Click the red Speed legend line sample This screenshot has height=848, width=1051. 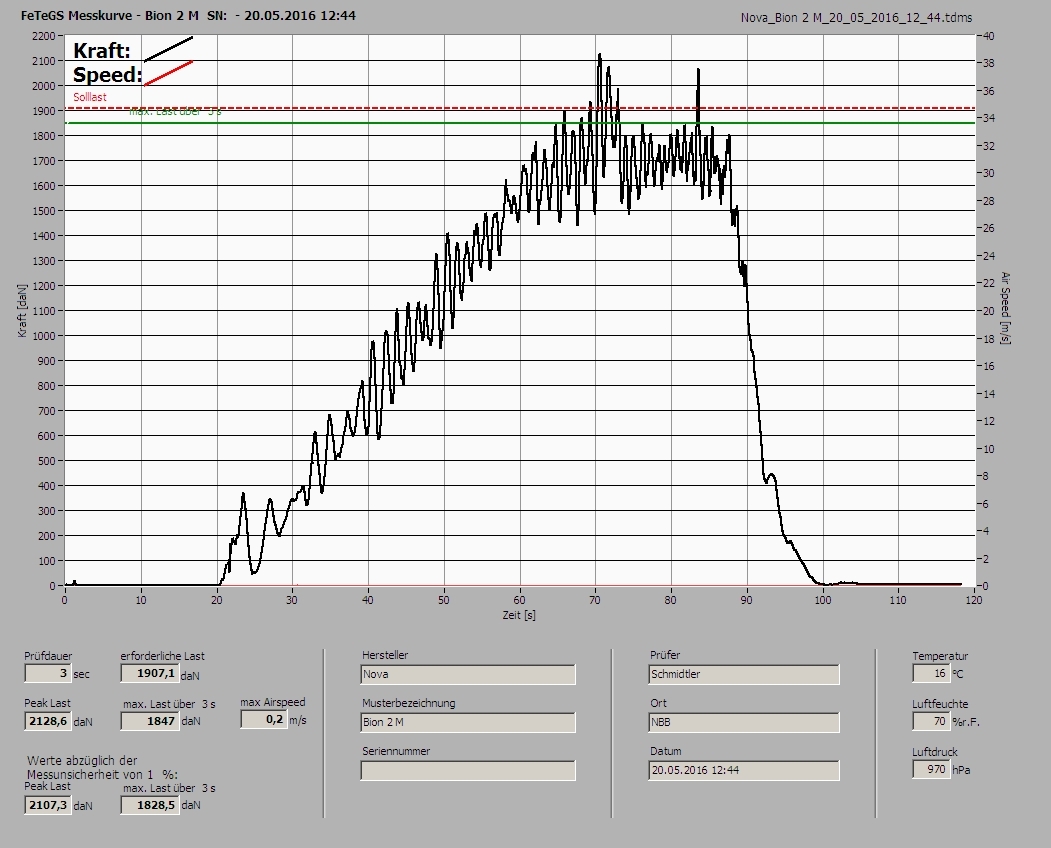[x=168, y=74]
